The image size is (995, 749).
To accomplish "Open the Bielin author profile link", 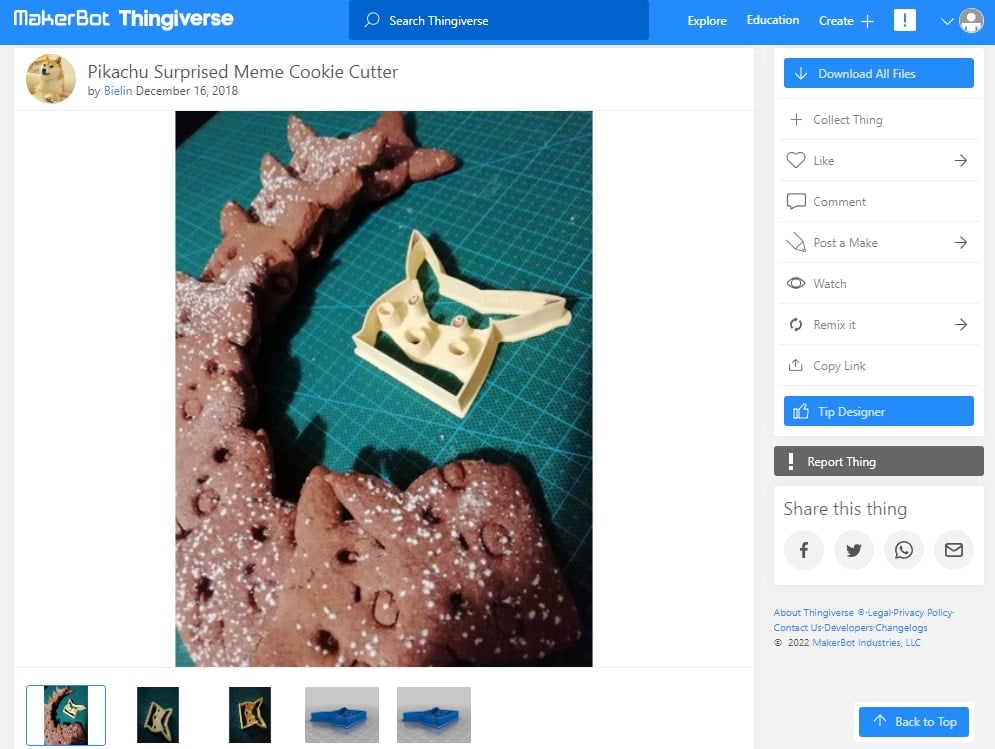I will click(118, 91).
